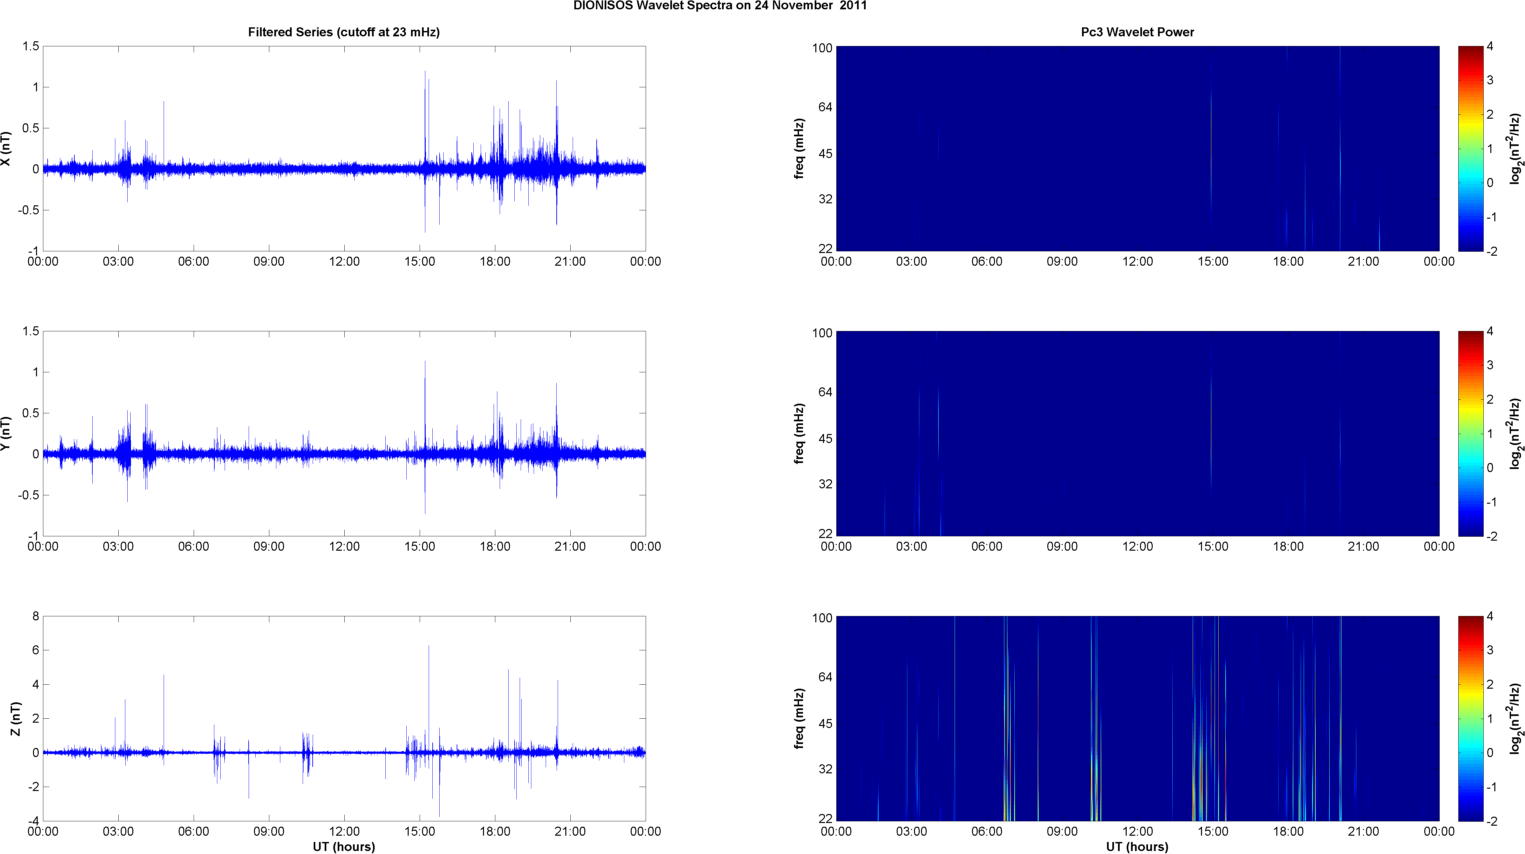Click inside the Y component filtered series plot

point(344,434)
